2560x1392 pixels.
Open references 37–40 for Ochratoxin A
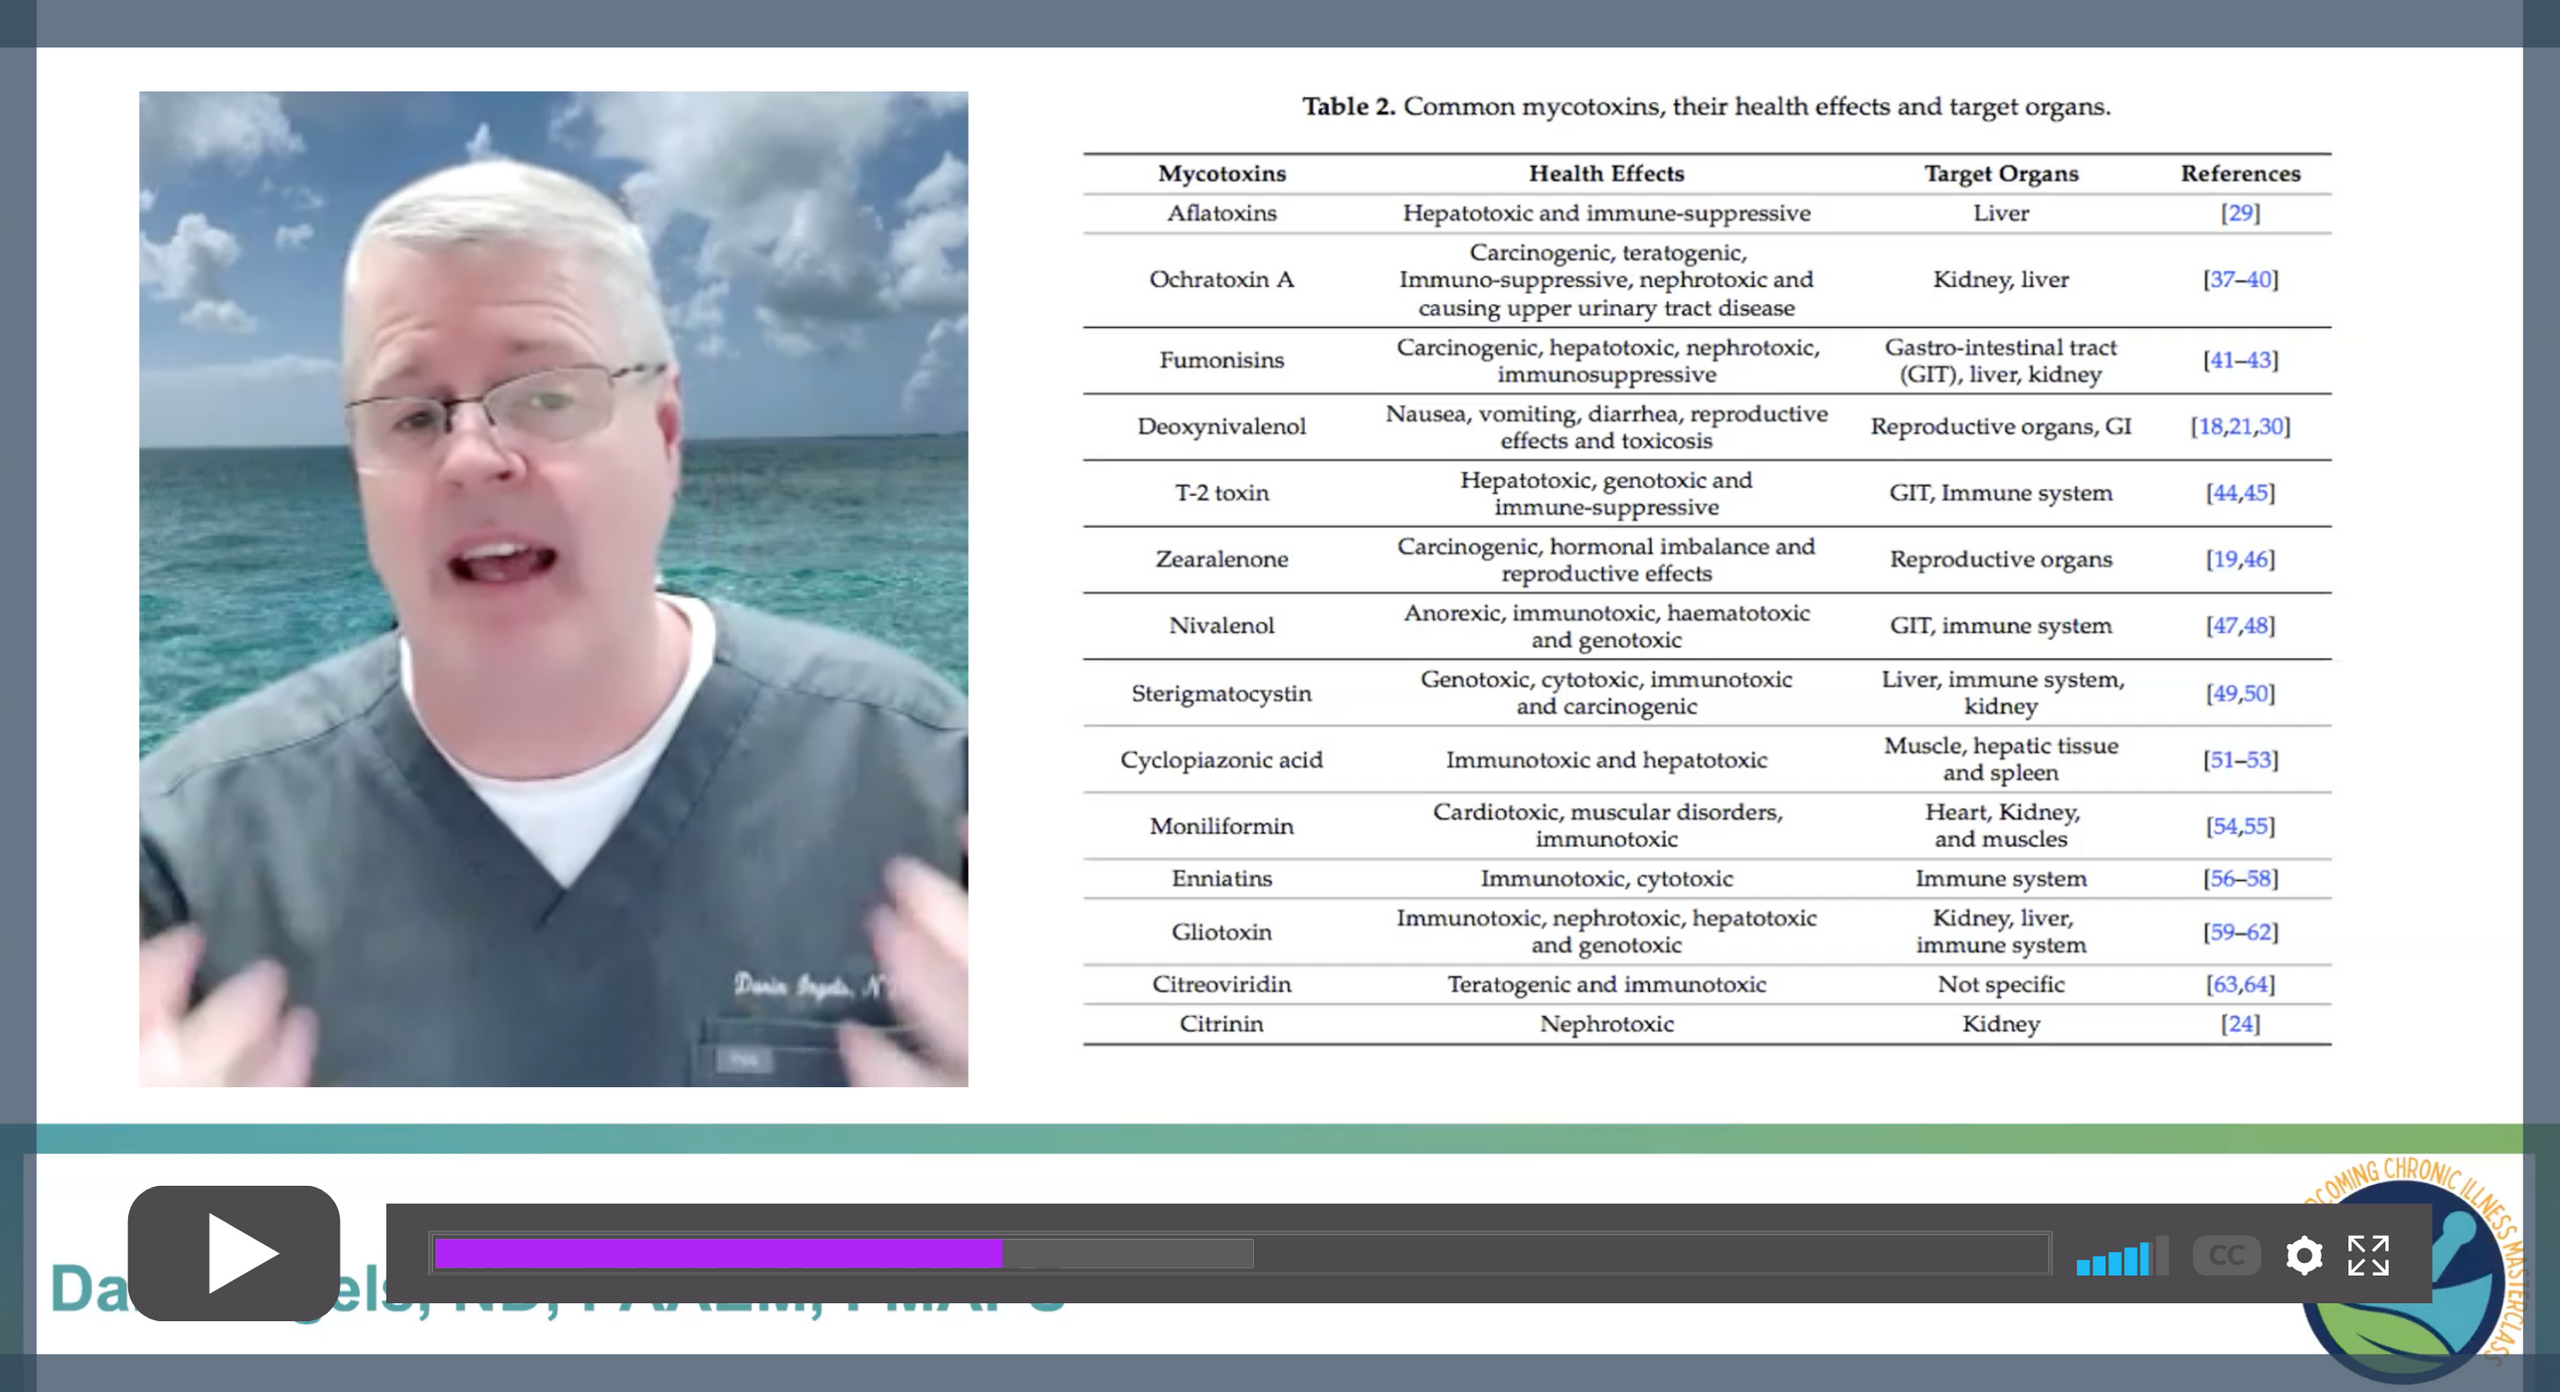(x=2240, y=280)
